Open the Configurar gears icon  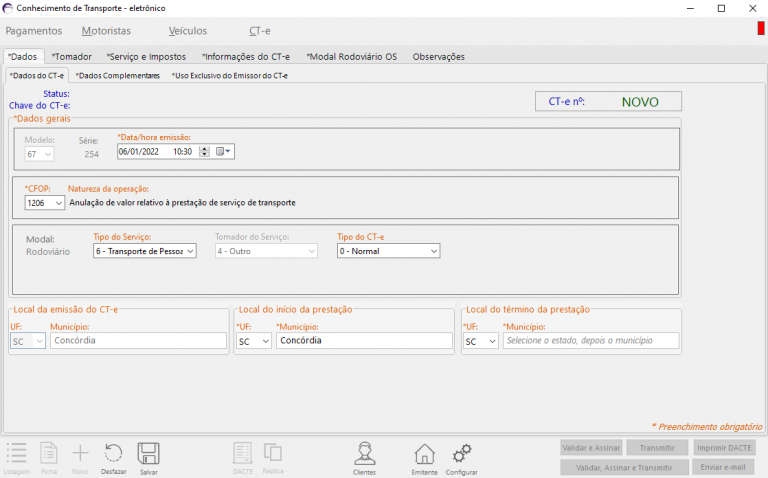point(461,453)
